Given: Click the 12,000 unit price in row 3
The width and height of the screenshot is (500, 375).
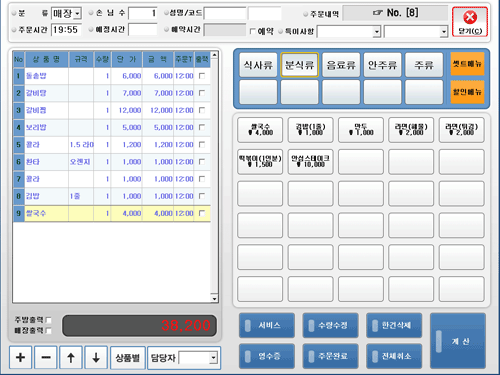Looking at the screenshot, I should (127, 110).
